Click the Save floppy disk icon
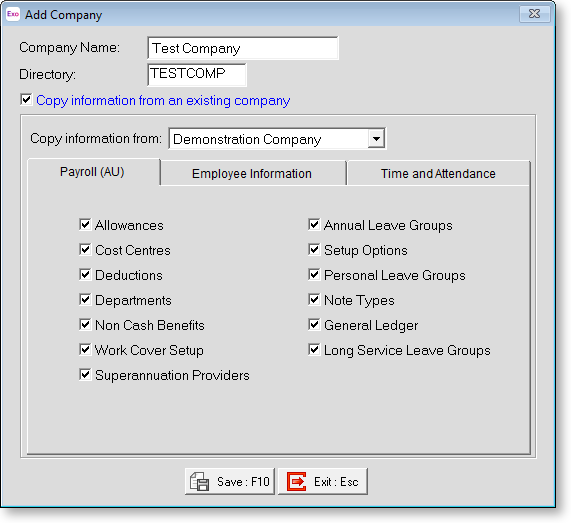The height and width of the screenshot is (523, 571). (200, 482)
